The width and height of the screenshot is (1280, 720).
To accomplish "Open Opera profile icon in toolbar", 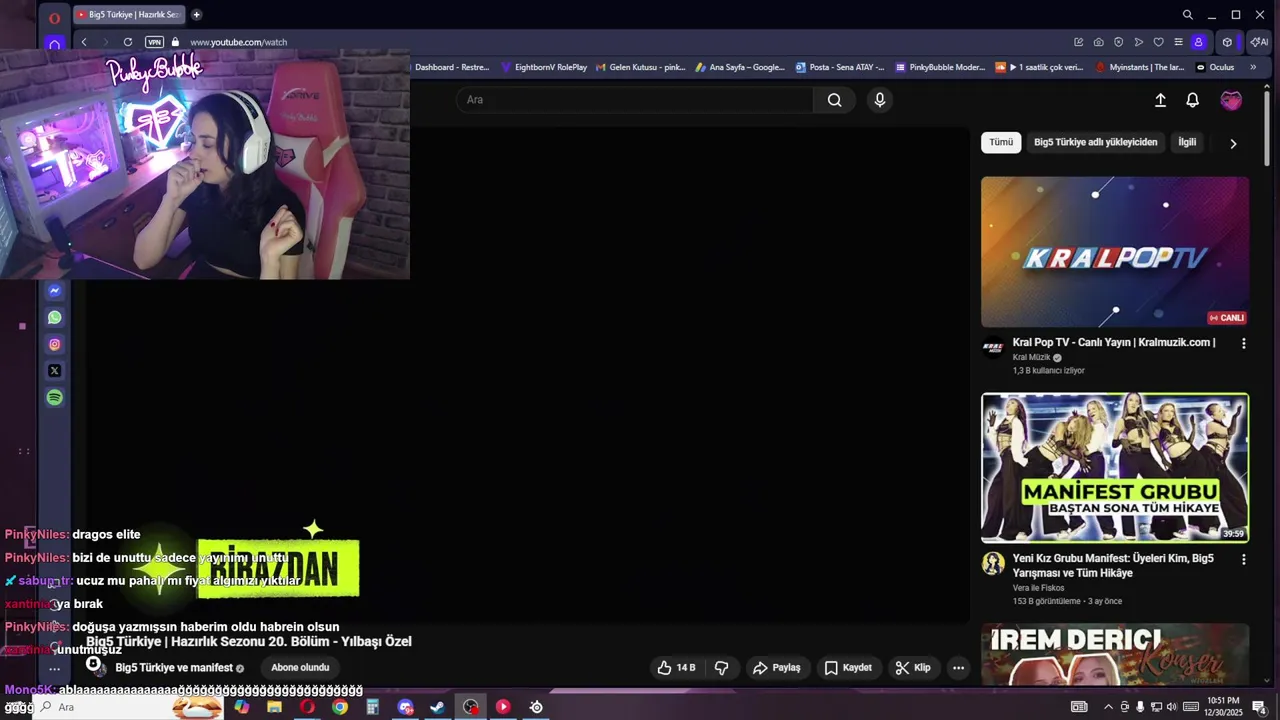I will pyautogui.click(x=1198, y=42).
